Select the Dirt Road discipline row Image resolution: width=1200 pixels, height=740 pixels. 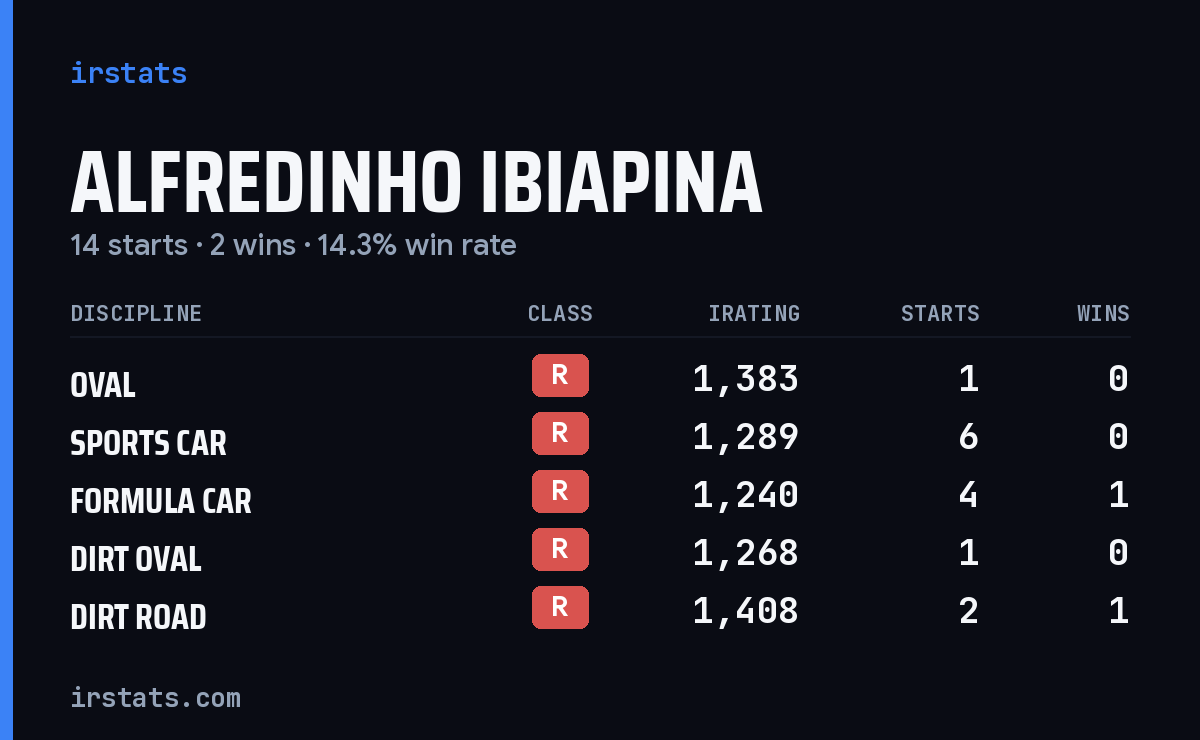(x=600, y=611)
